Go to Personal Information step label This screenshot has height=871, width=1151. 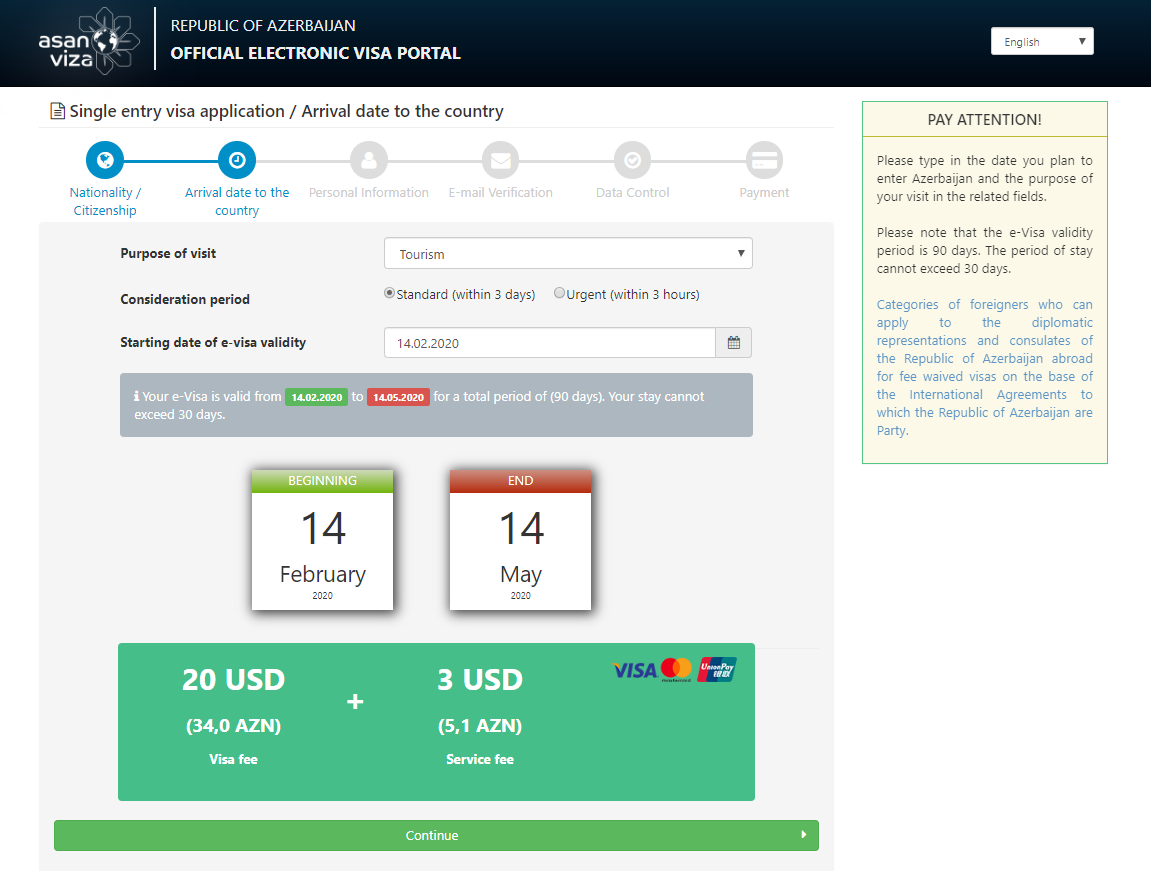368,192
